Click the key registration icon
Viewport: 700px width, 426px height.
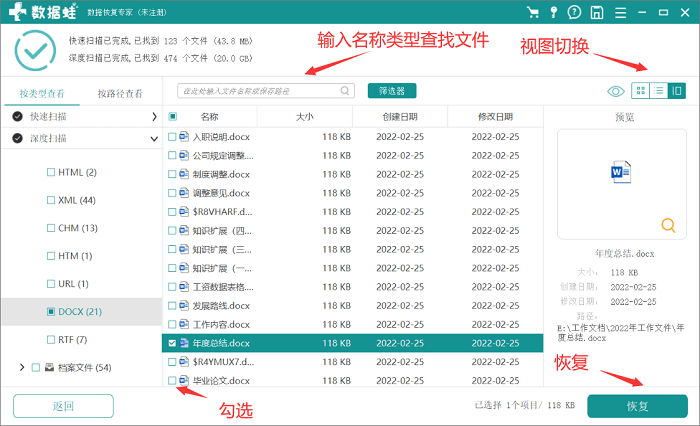coord(554,12)
